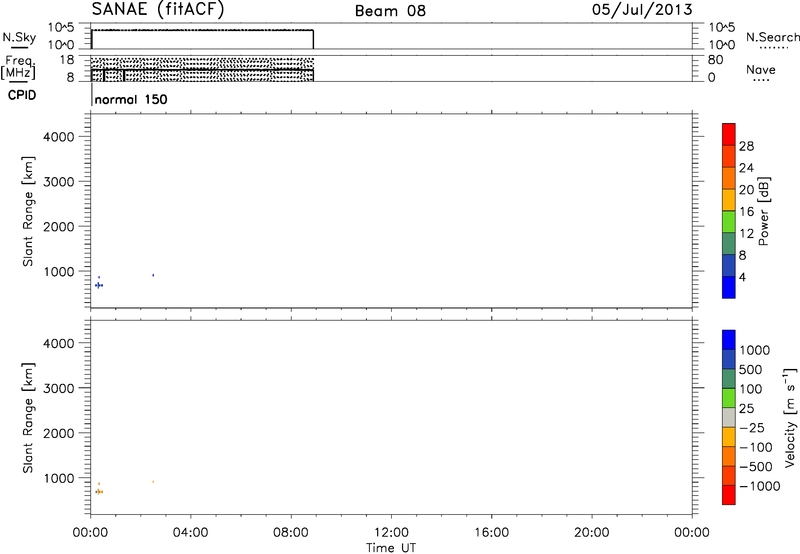Click the 2000 label on velocity panel range axis
The height and width of the screenshot is (554, 800).
point(58,433)
